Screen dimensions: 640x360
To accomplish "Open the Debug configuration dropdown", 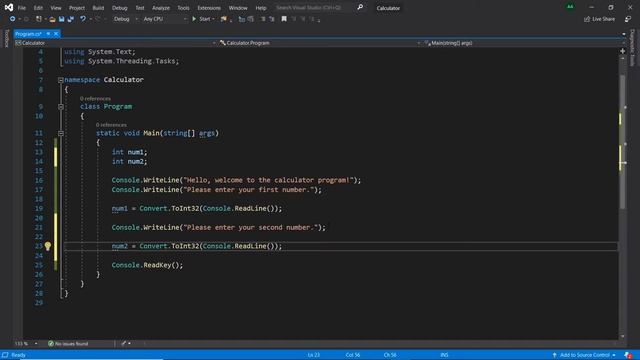I will (x=125, y=19).
